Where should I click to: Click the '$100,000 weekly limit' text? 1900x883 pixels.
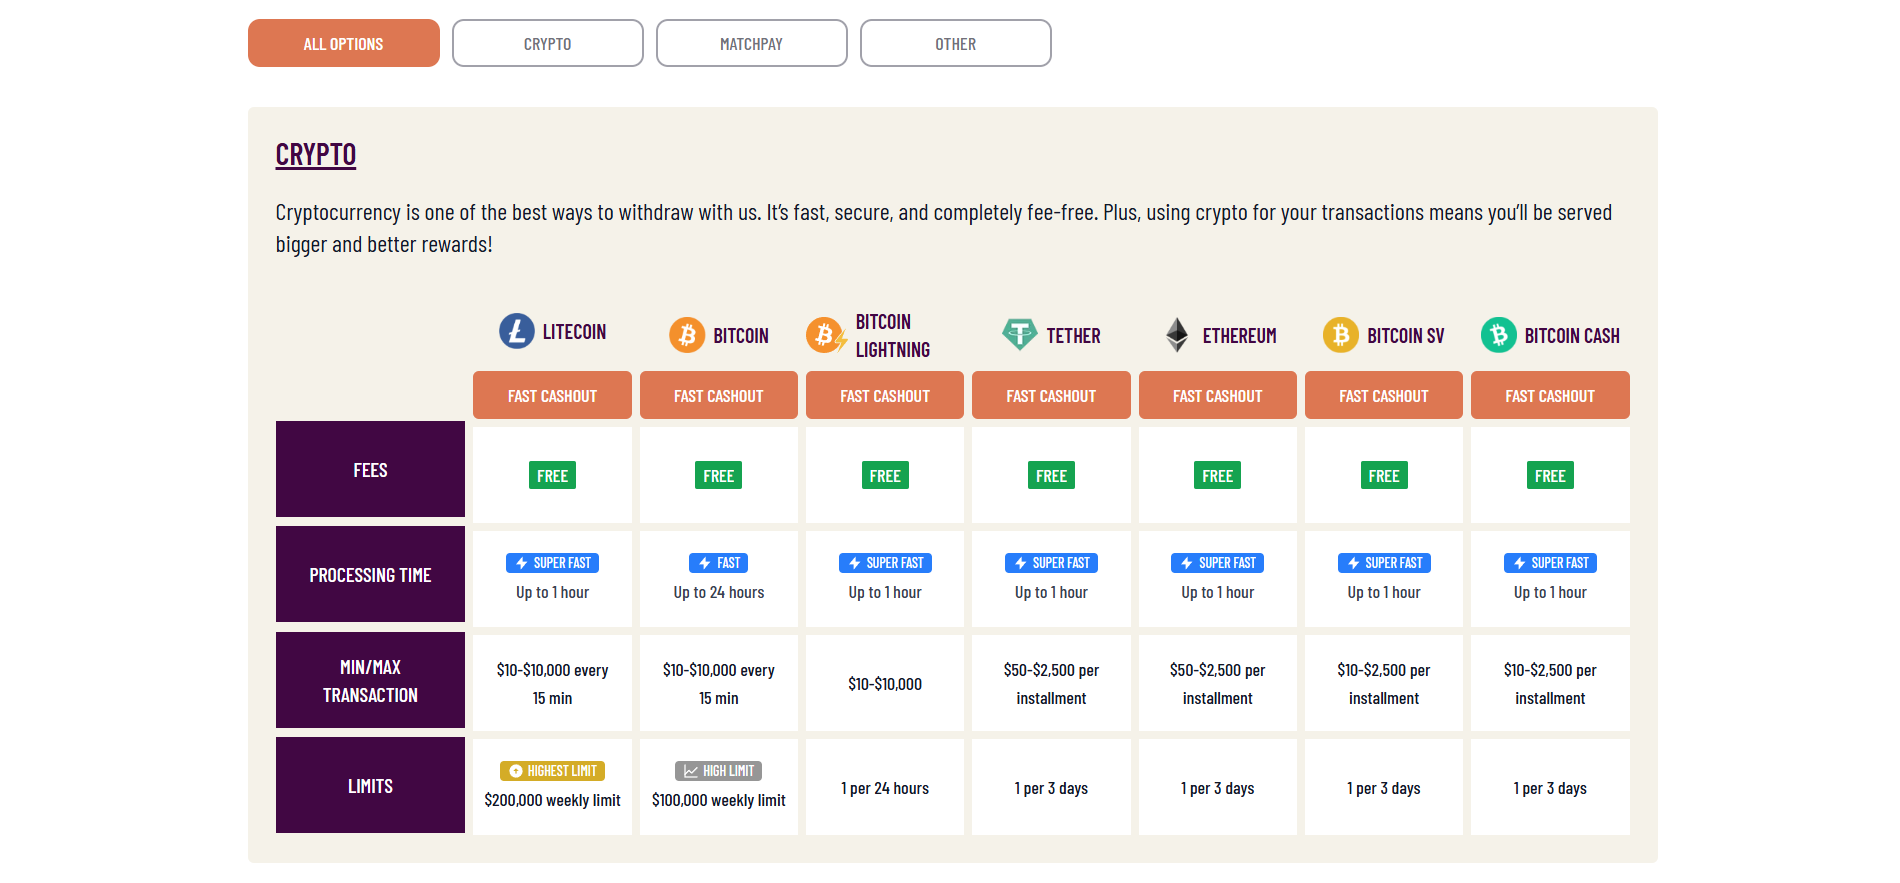pos(719,800)
